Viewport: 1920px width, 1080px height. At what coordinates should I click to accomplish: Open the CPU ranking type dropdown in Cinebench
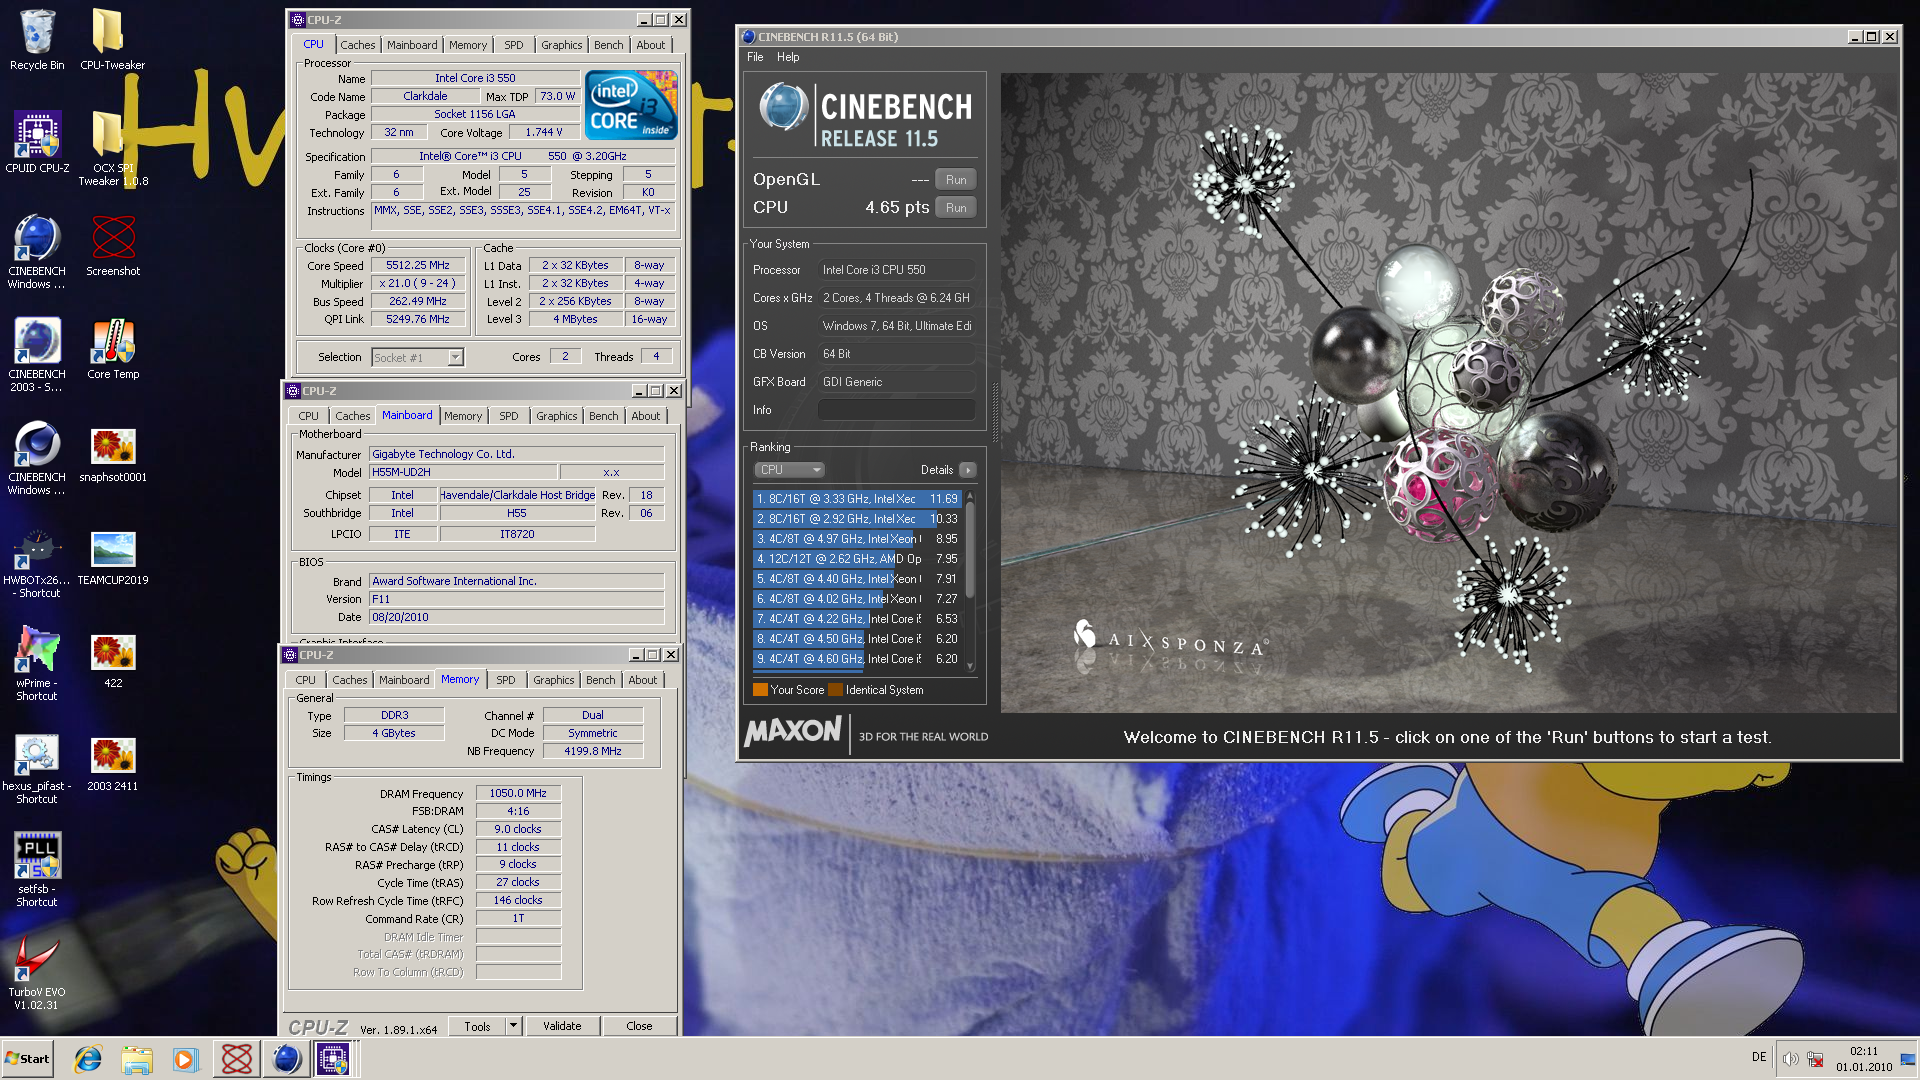pyautogui.click(x=789, y=470)
